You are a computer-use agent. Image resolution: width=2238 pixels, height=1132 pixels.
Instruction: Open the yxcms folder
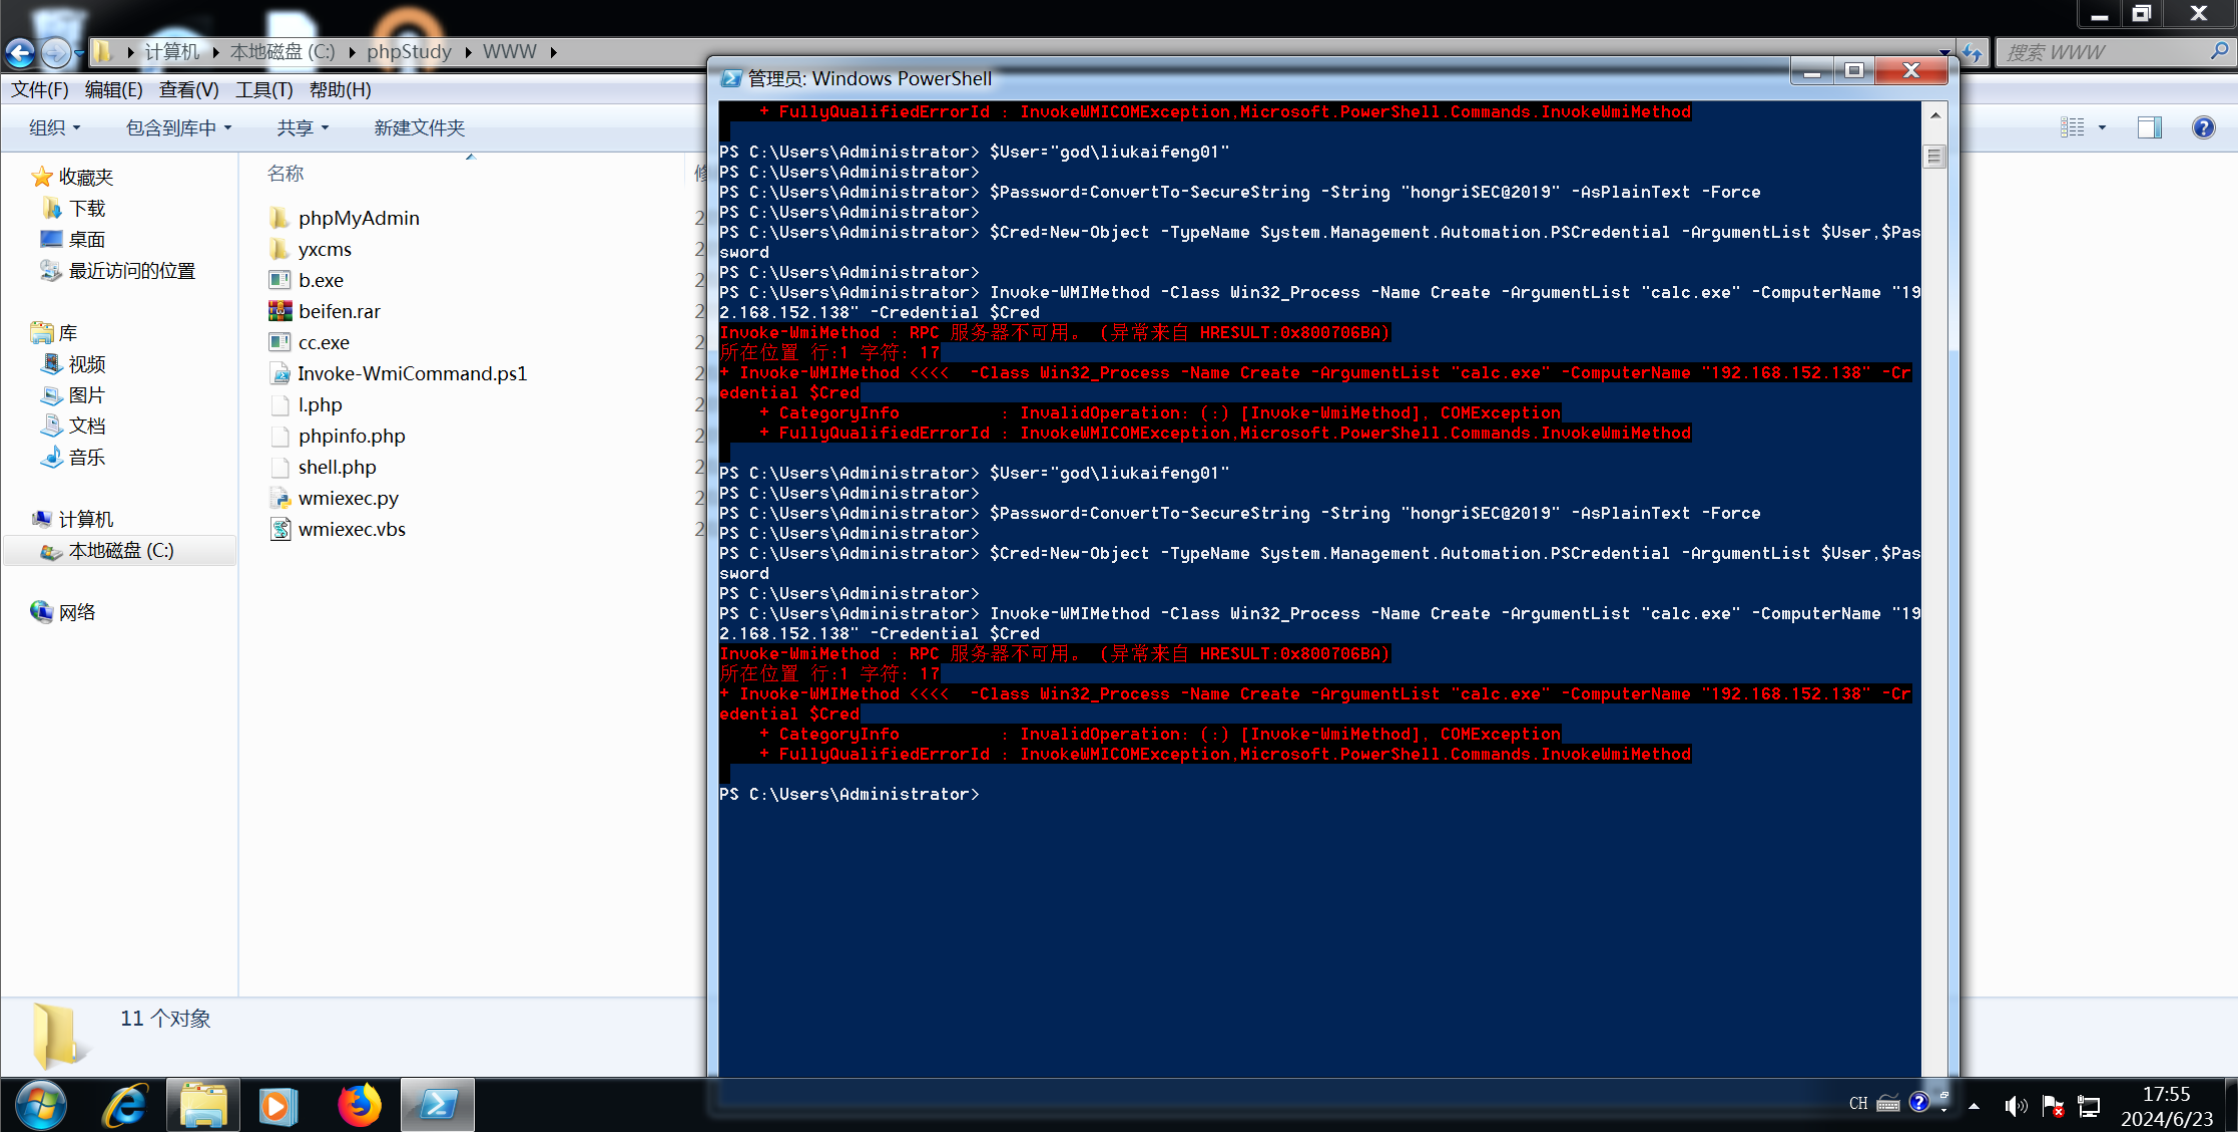point(325,248)
